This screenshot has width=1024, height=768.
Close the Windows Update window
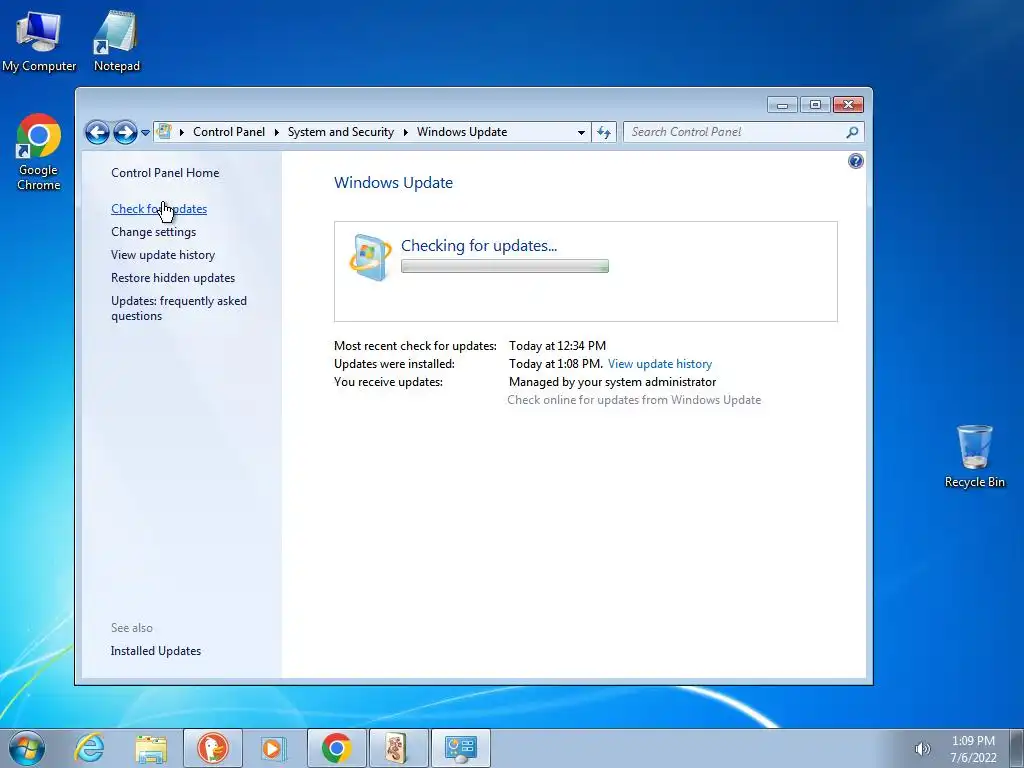click(848, 104)
